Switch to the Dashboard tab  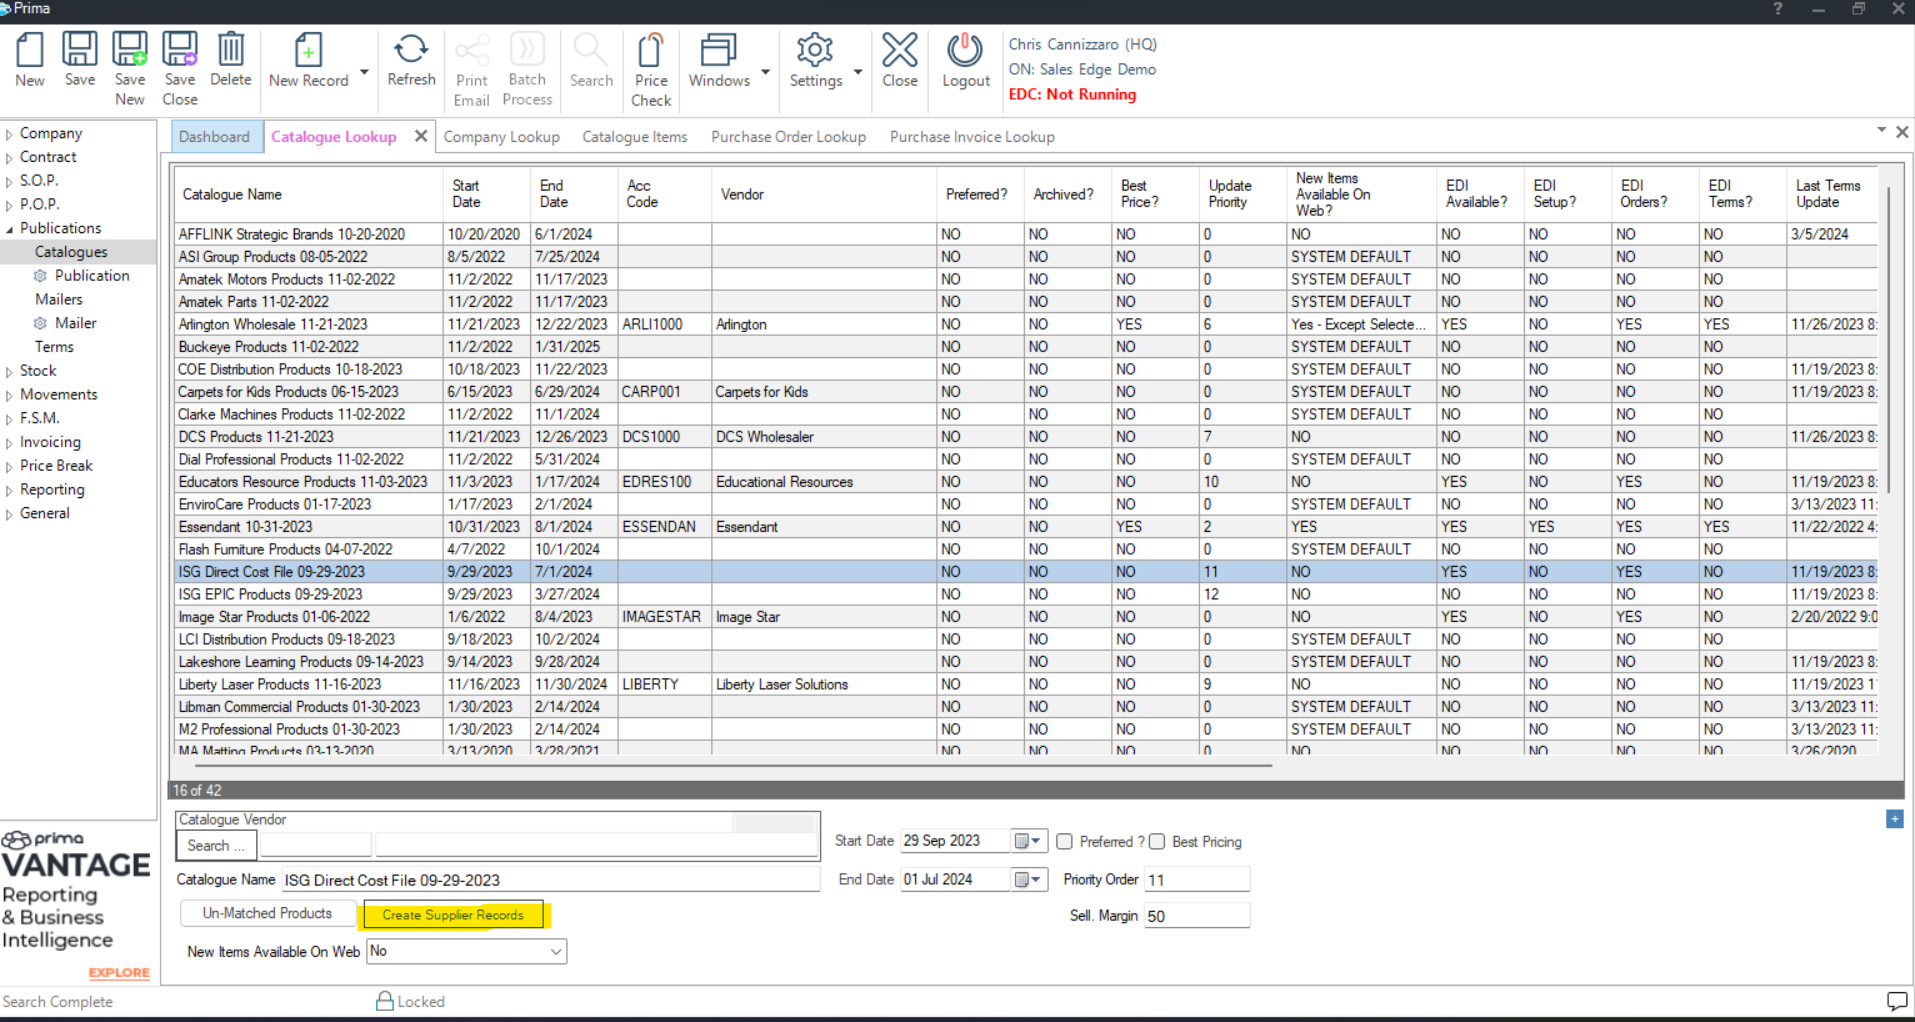(214, 137)
